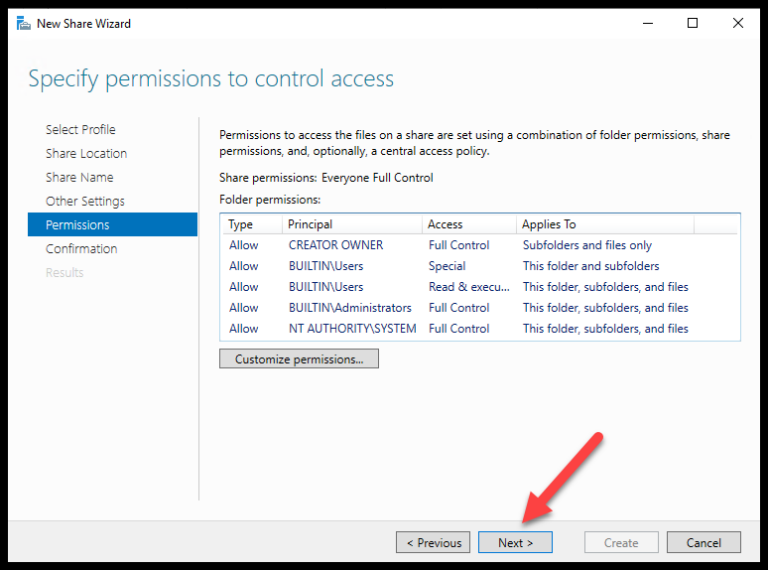Viewport: 768px width, 570px height.
Task: Click 'Share permissions: Everyone Full Control' text
Action: pos(326,178)
